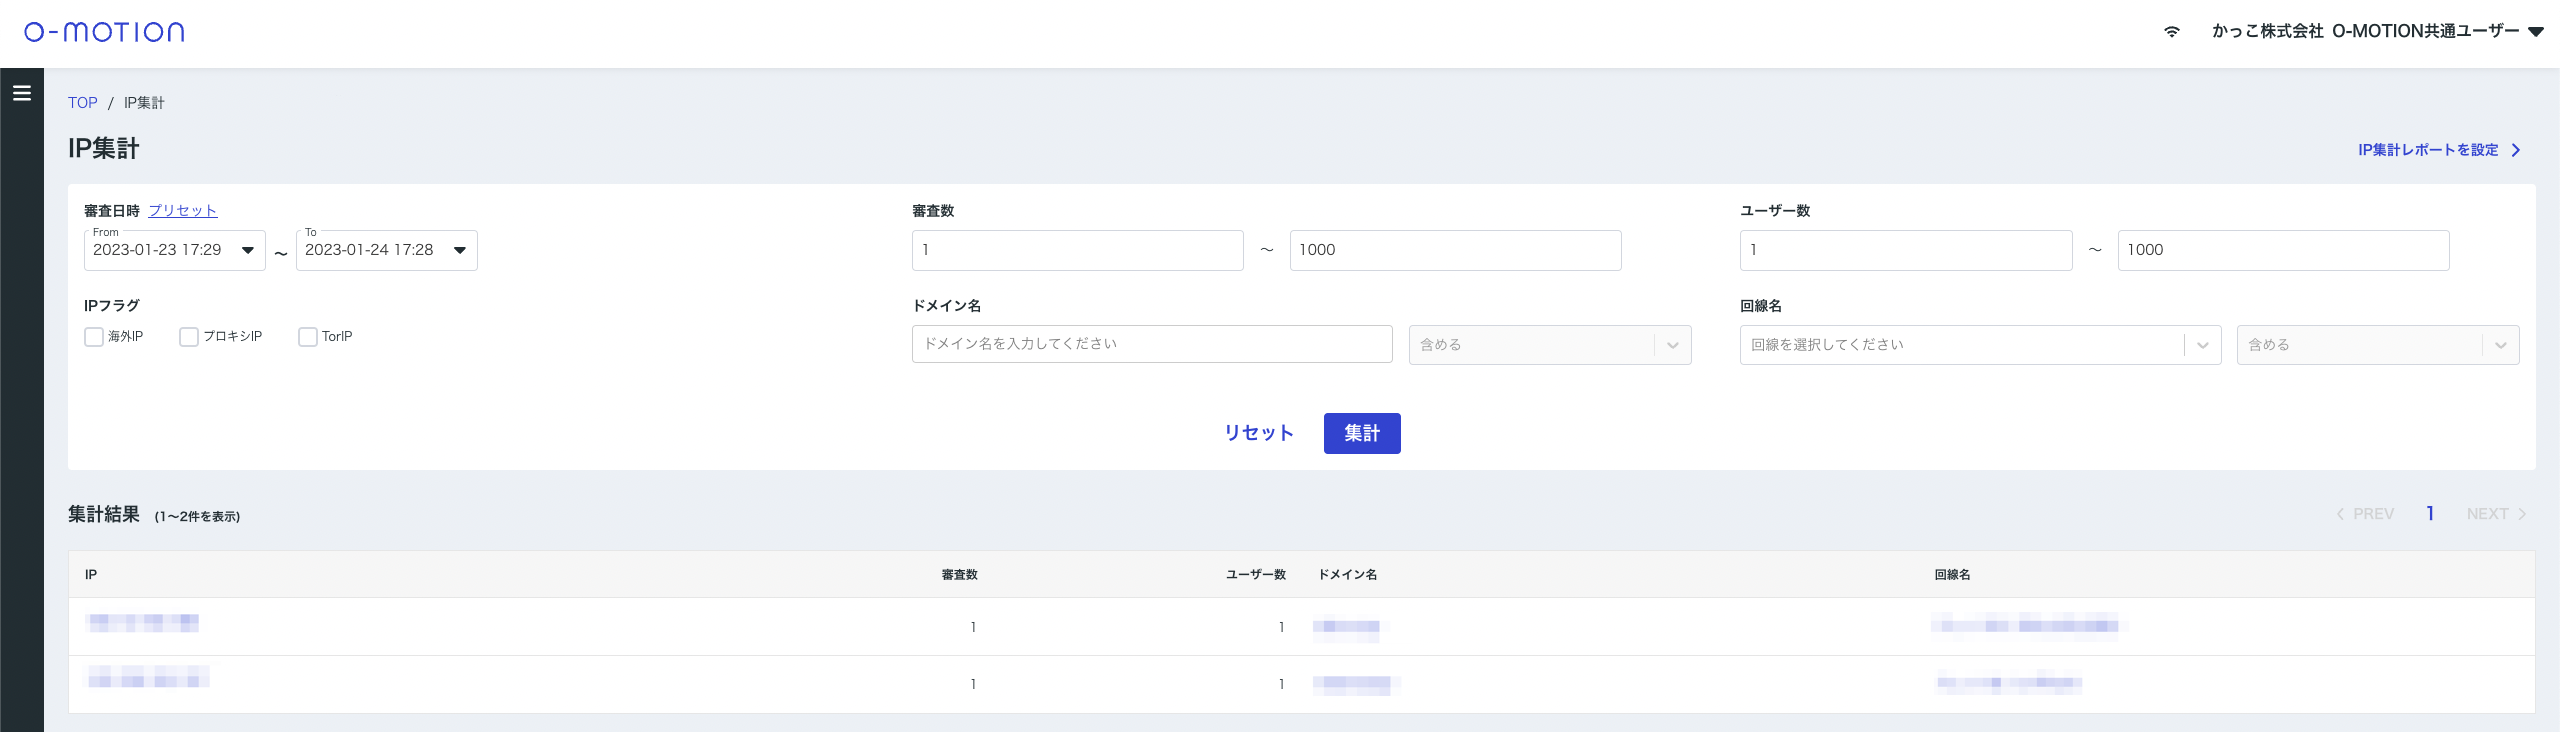Viewport: 2560px width, 732px height.
Task: Click the ドメイン名 text input field
Action: pyautogui.click(x=1151, y=344)
